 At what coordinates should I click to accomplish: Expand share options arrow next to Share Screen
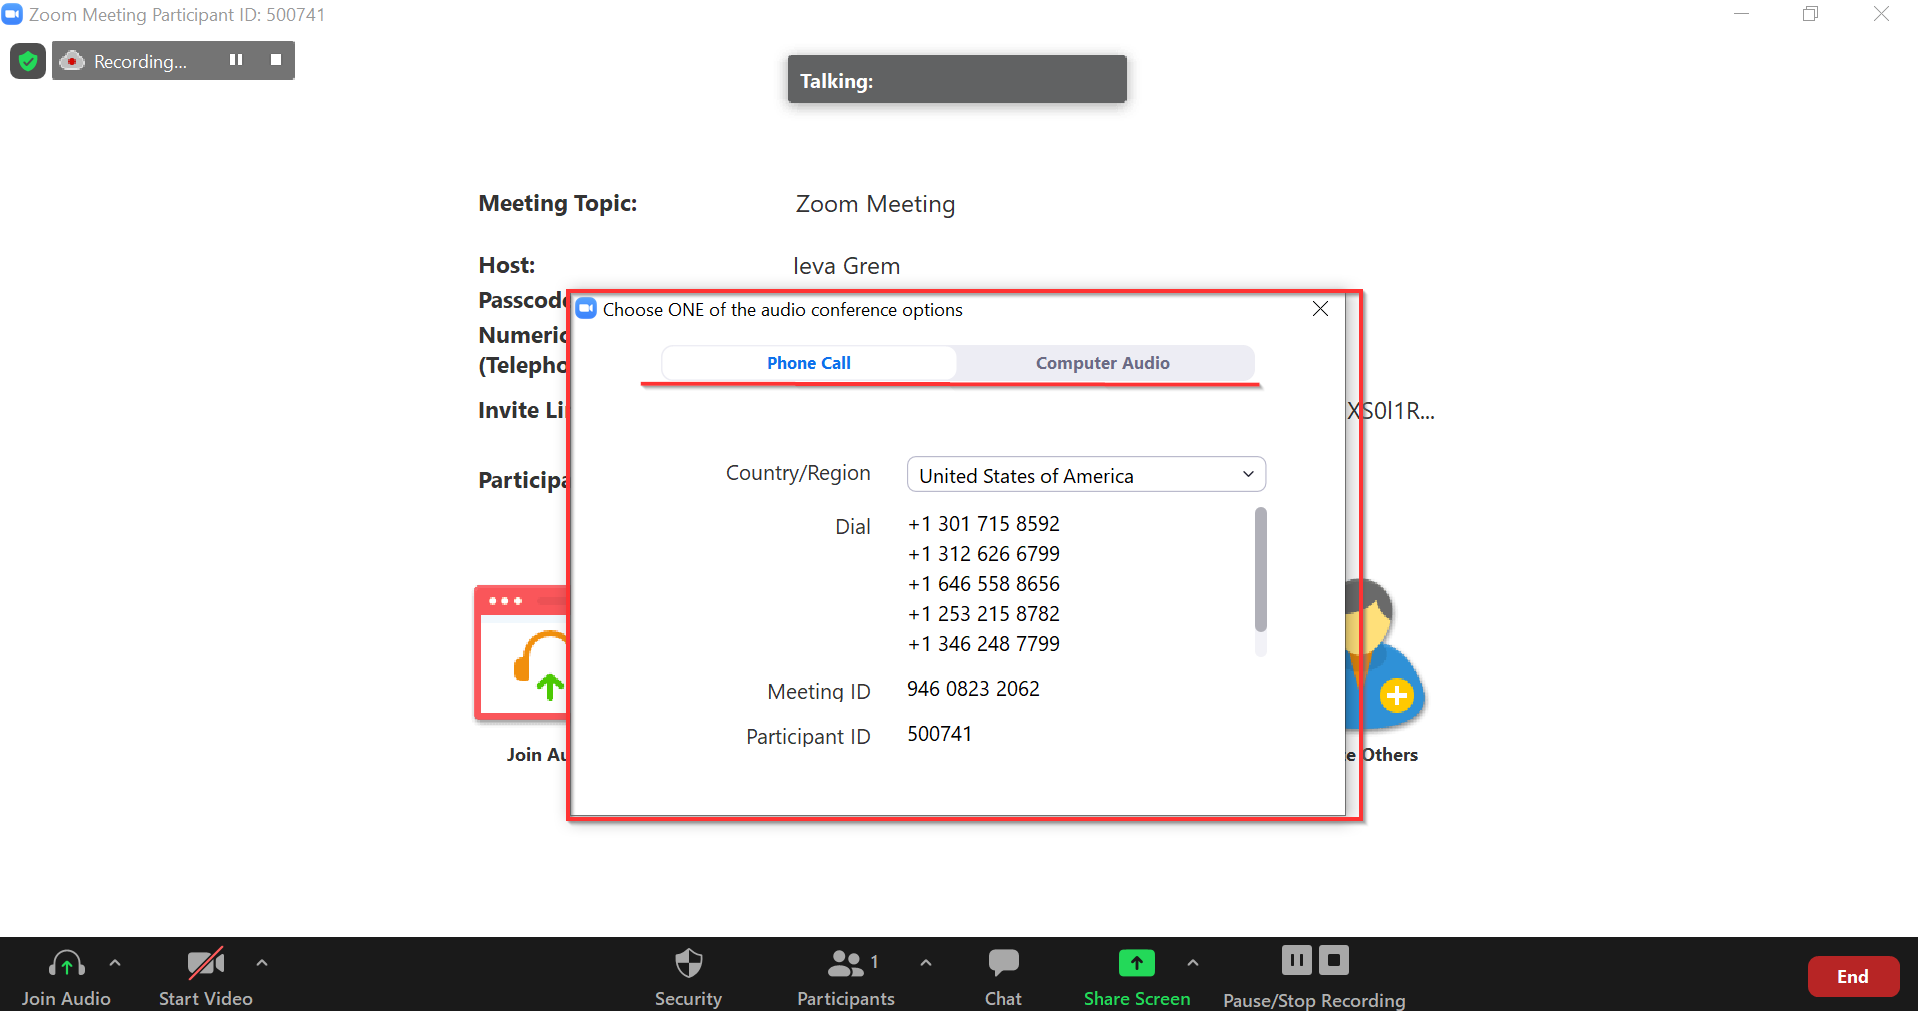[1193, 963]
